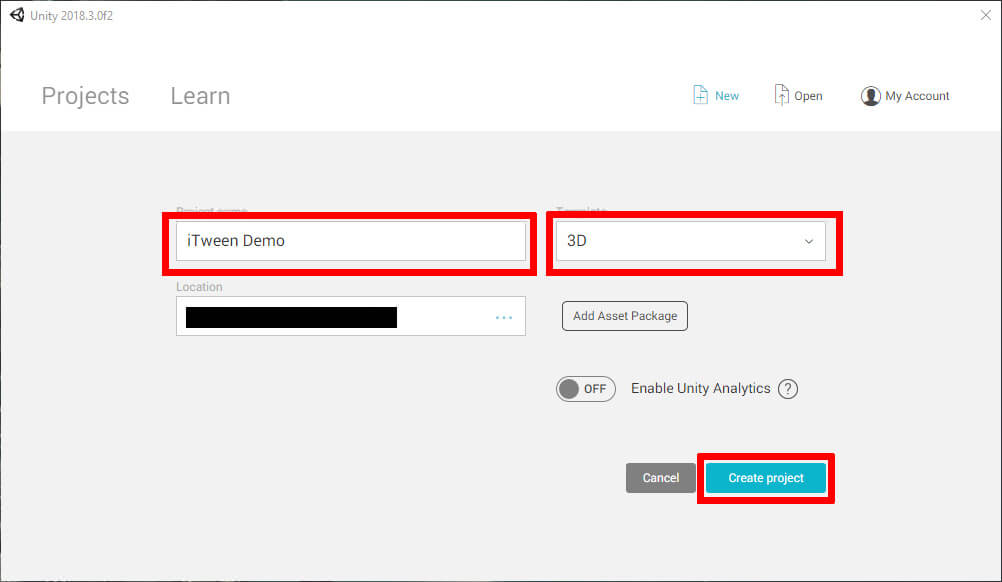The image size is (1002, 582).
Task: Open the My Account menu label
Action: (x=917, y=96)
